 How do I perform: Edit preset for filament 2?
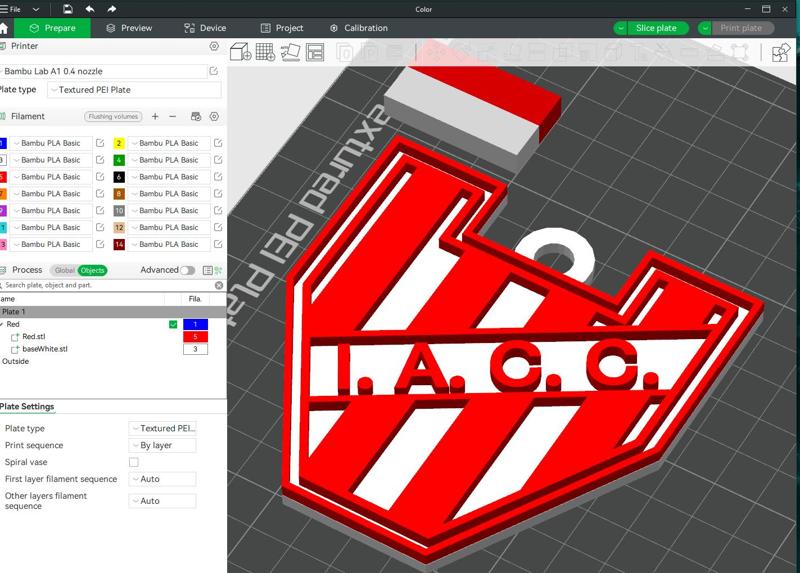218,143
